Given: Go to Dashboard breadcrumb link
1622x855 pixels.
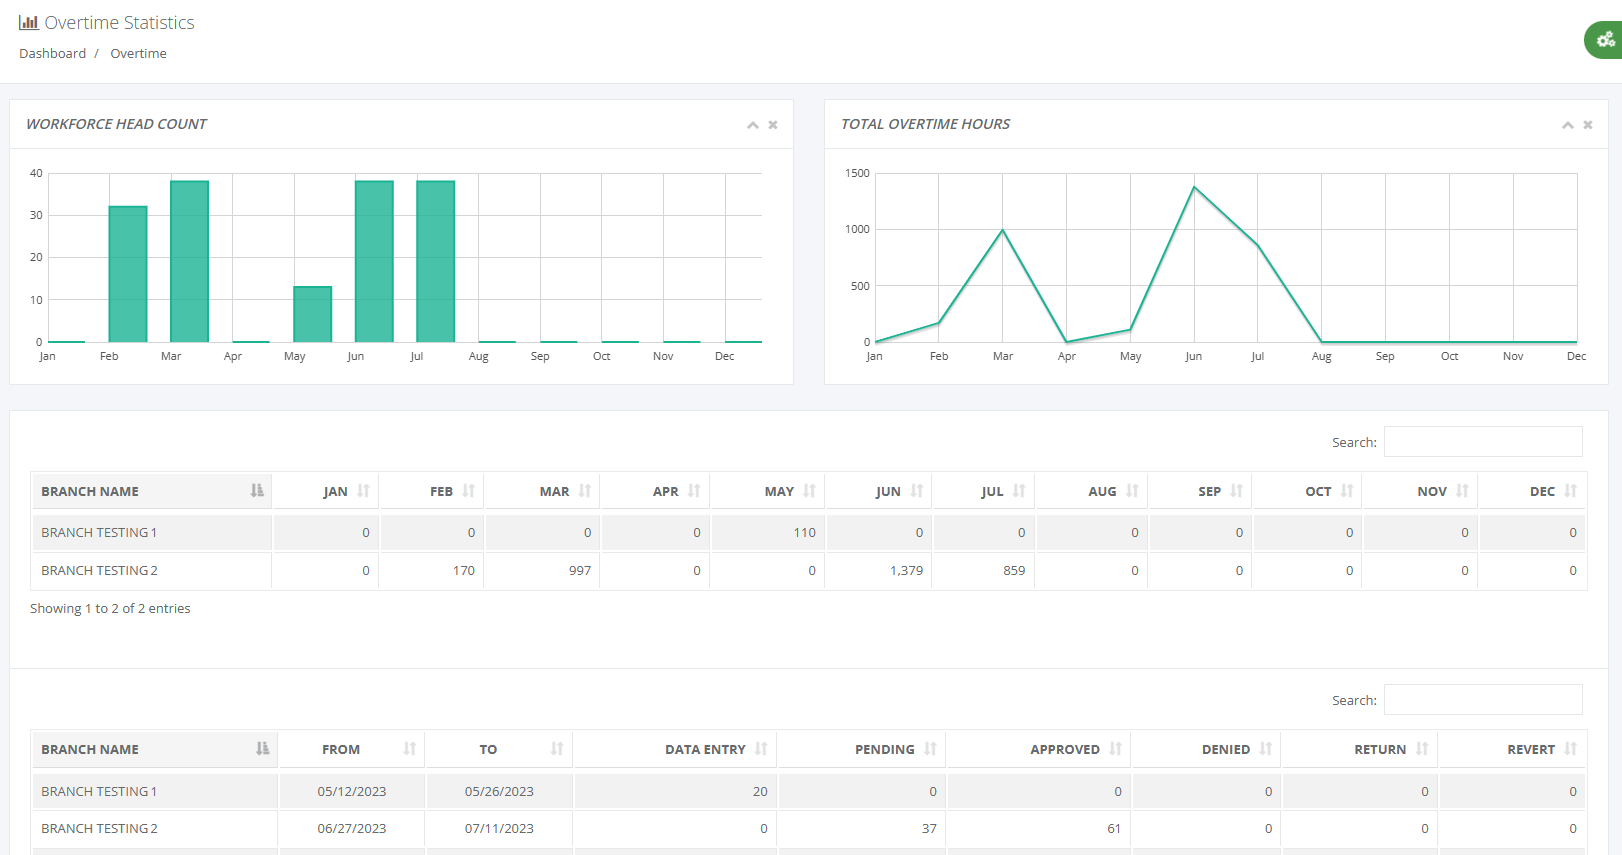Looking at the screenshot, I should pos(52,54).
